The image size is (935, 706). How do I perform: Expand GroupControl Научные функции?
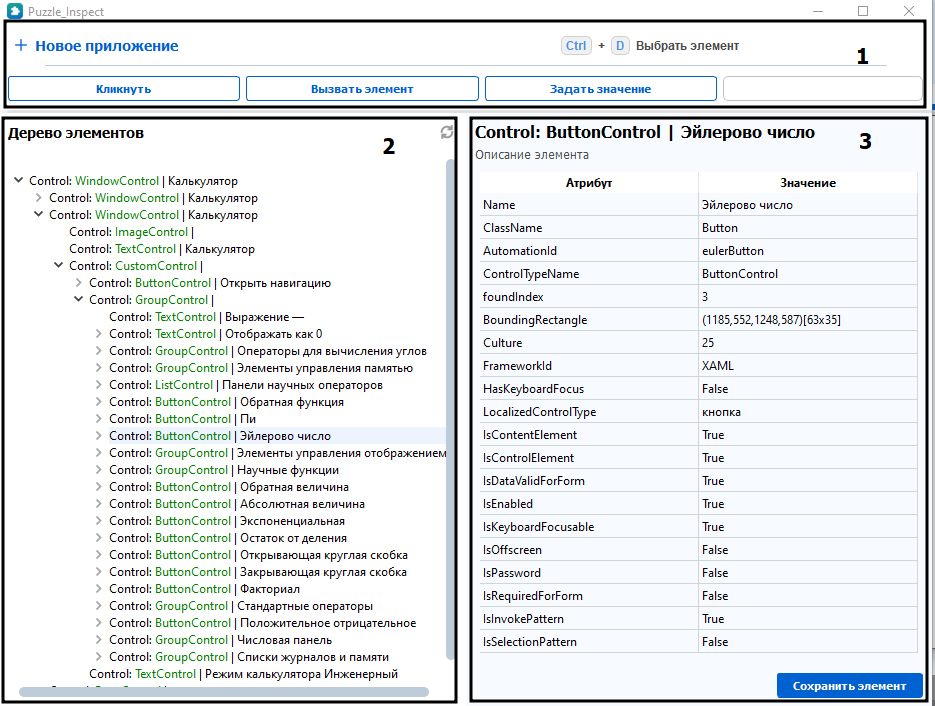click(x=99, y=469)
